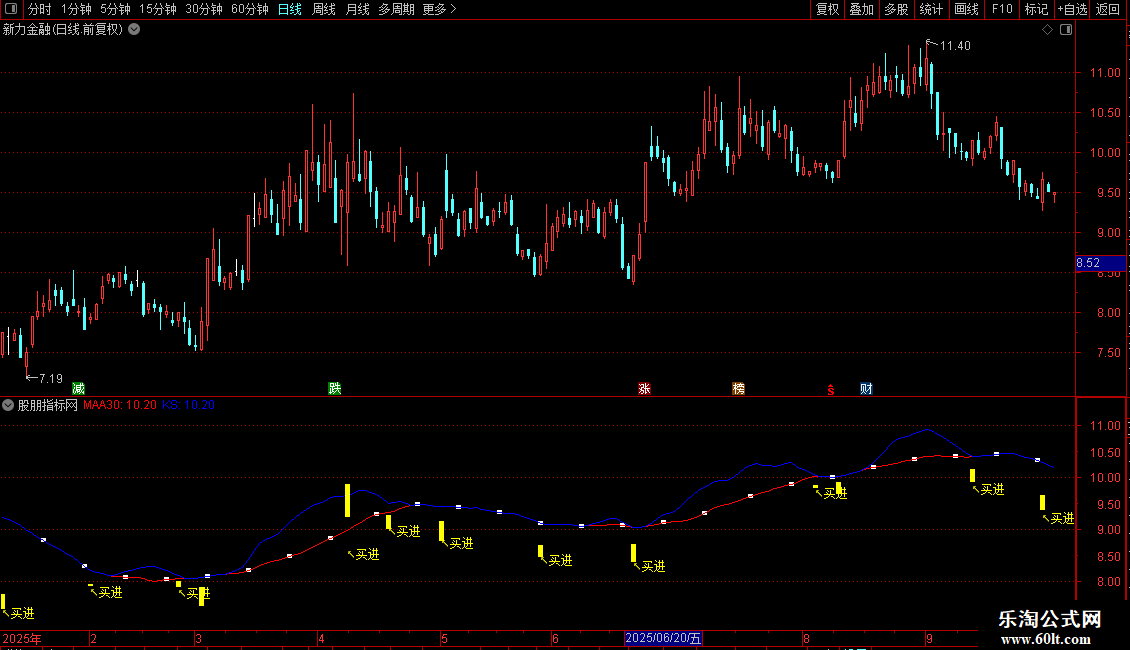The height and width of the screenshot is (650, 1130).
Task: Click the 榜 event marker
Action: tap(739, 388)
